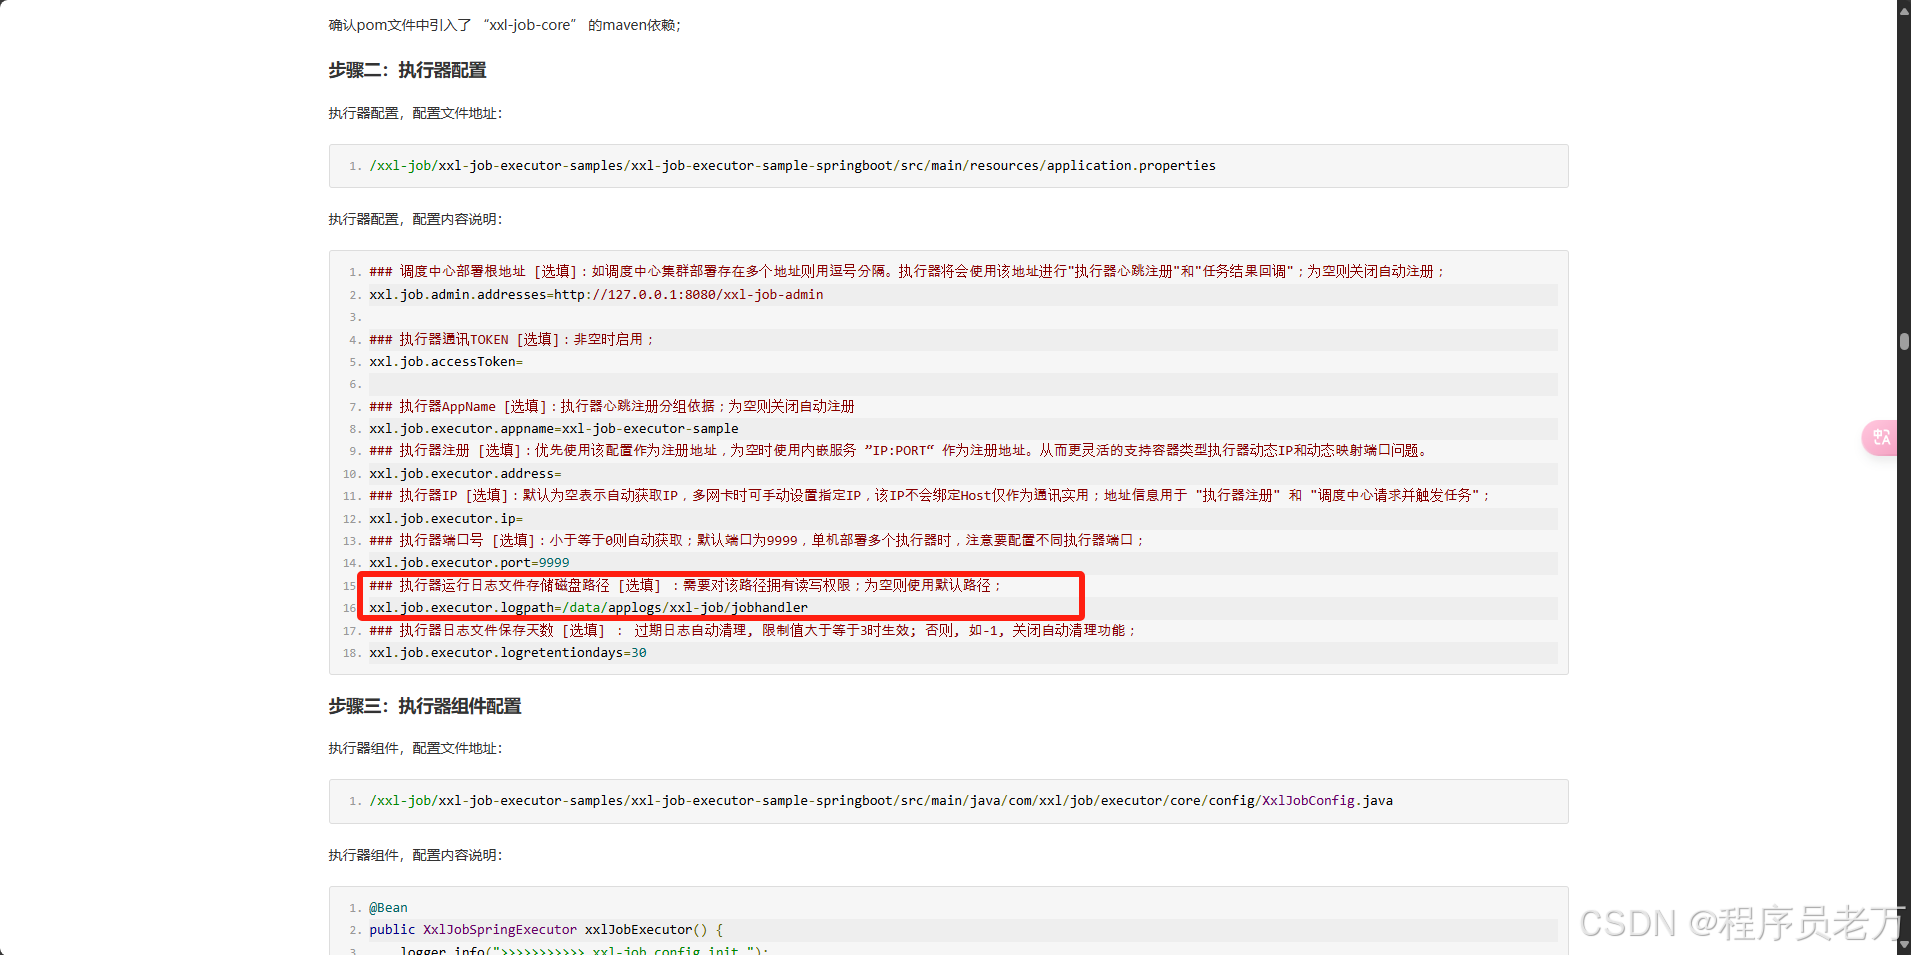Click line xxl.job.executor.logpath path
The width and height of the screenshot is (1911, 955).
click(x=588, y=608)
